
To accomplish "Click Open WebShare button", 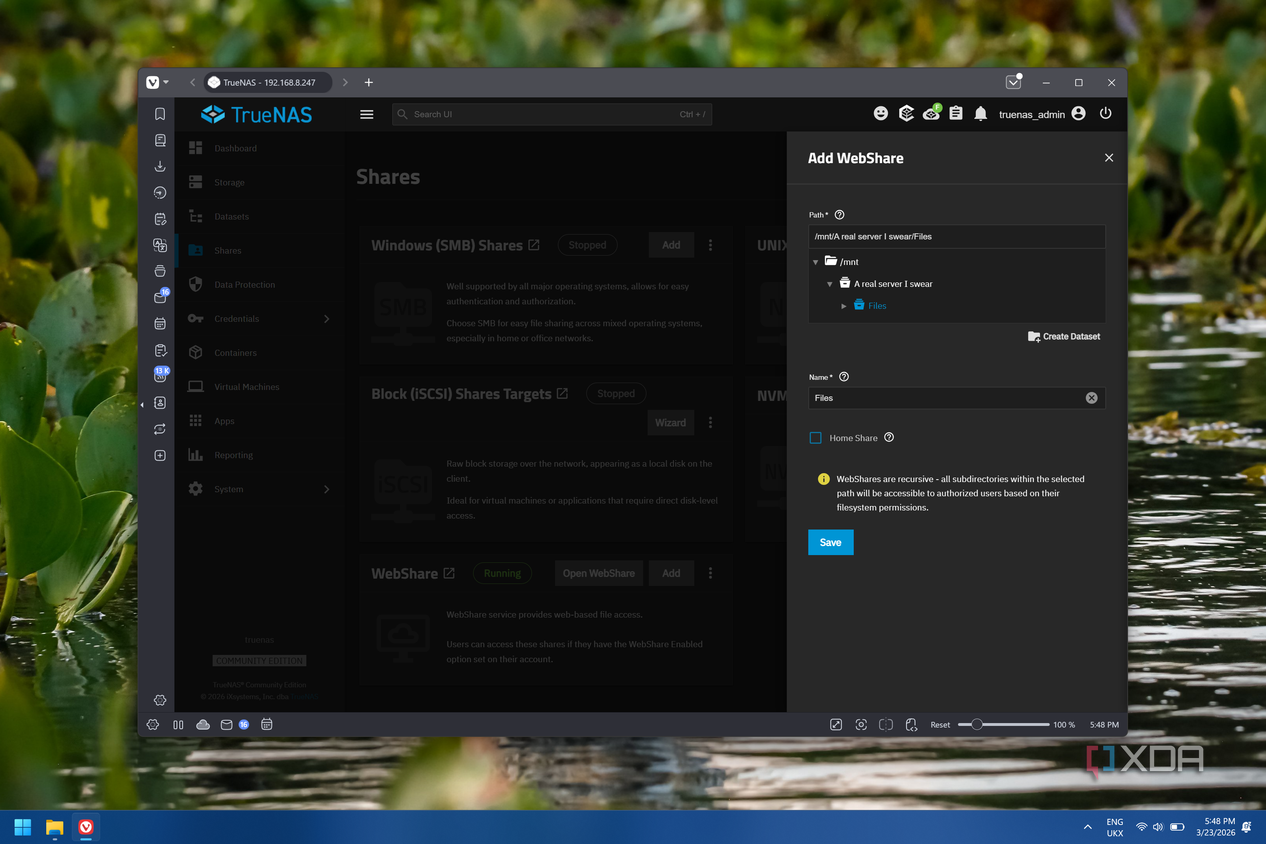I will point(599,573).
